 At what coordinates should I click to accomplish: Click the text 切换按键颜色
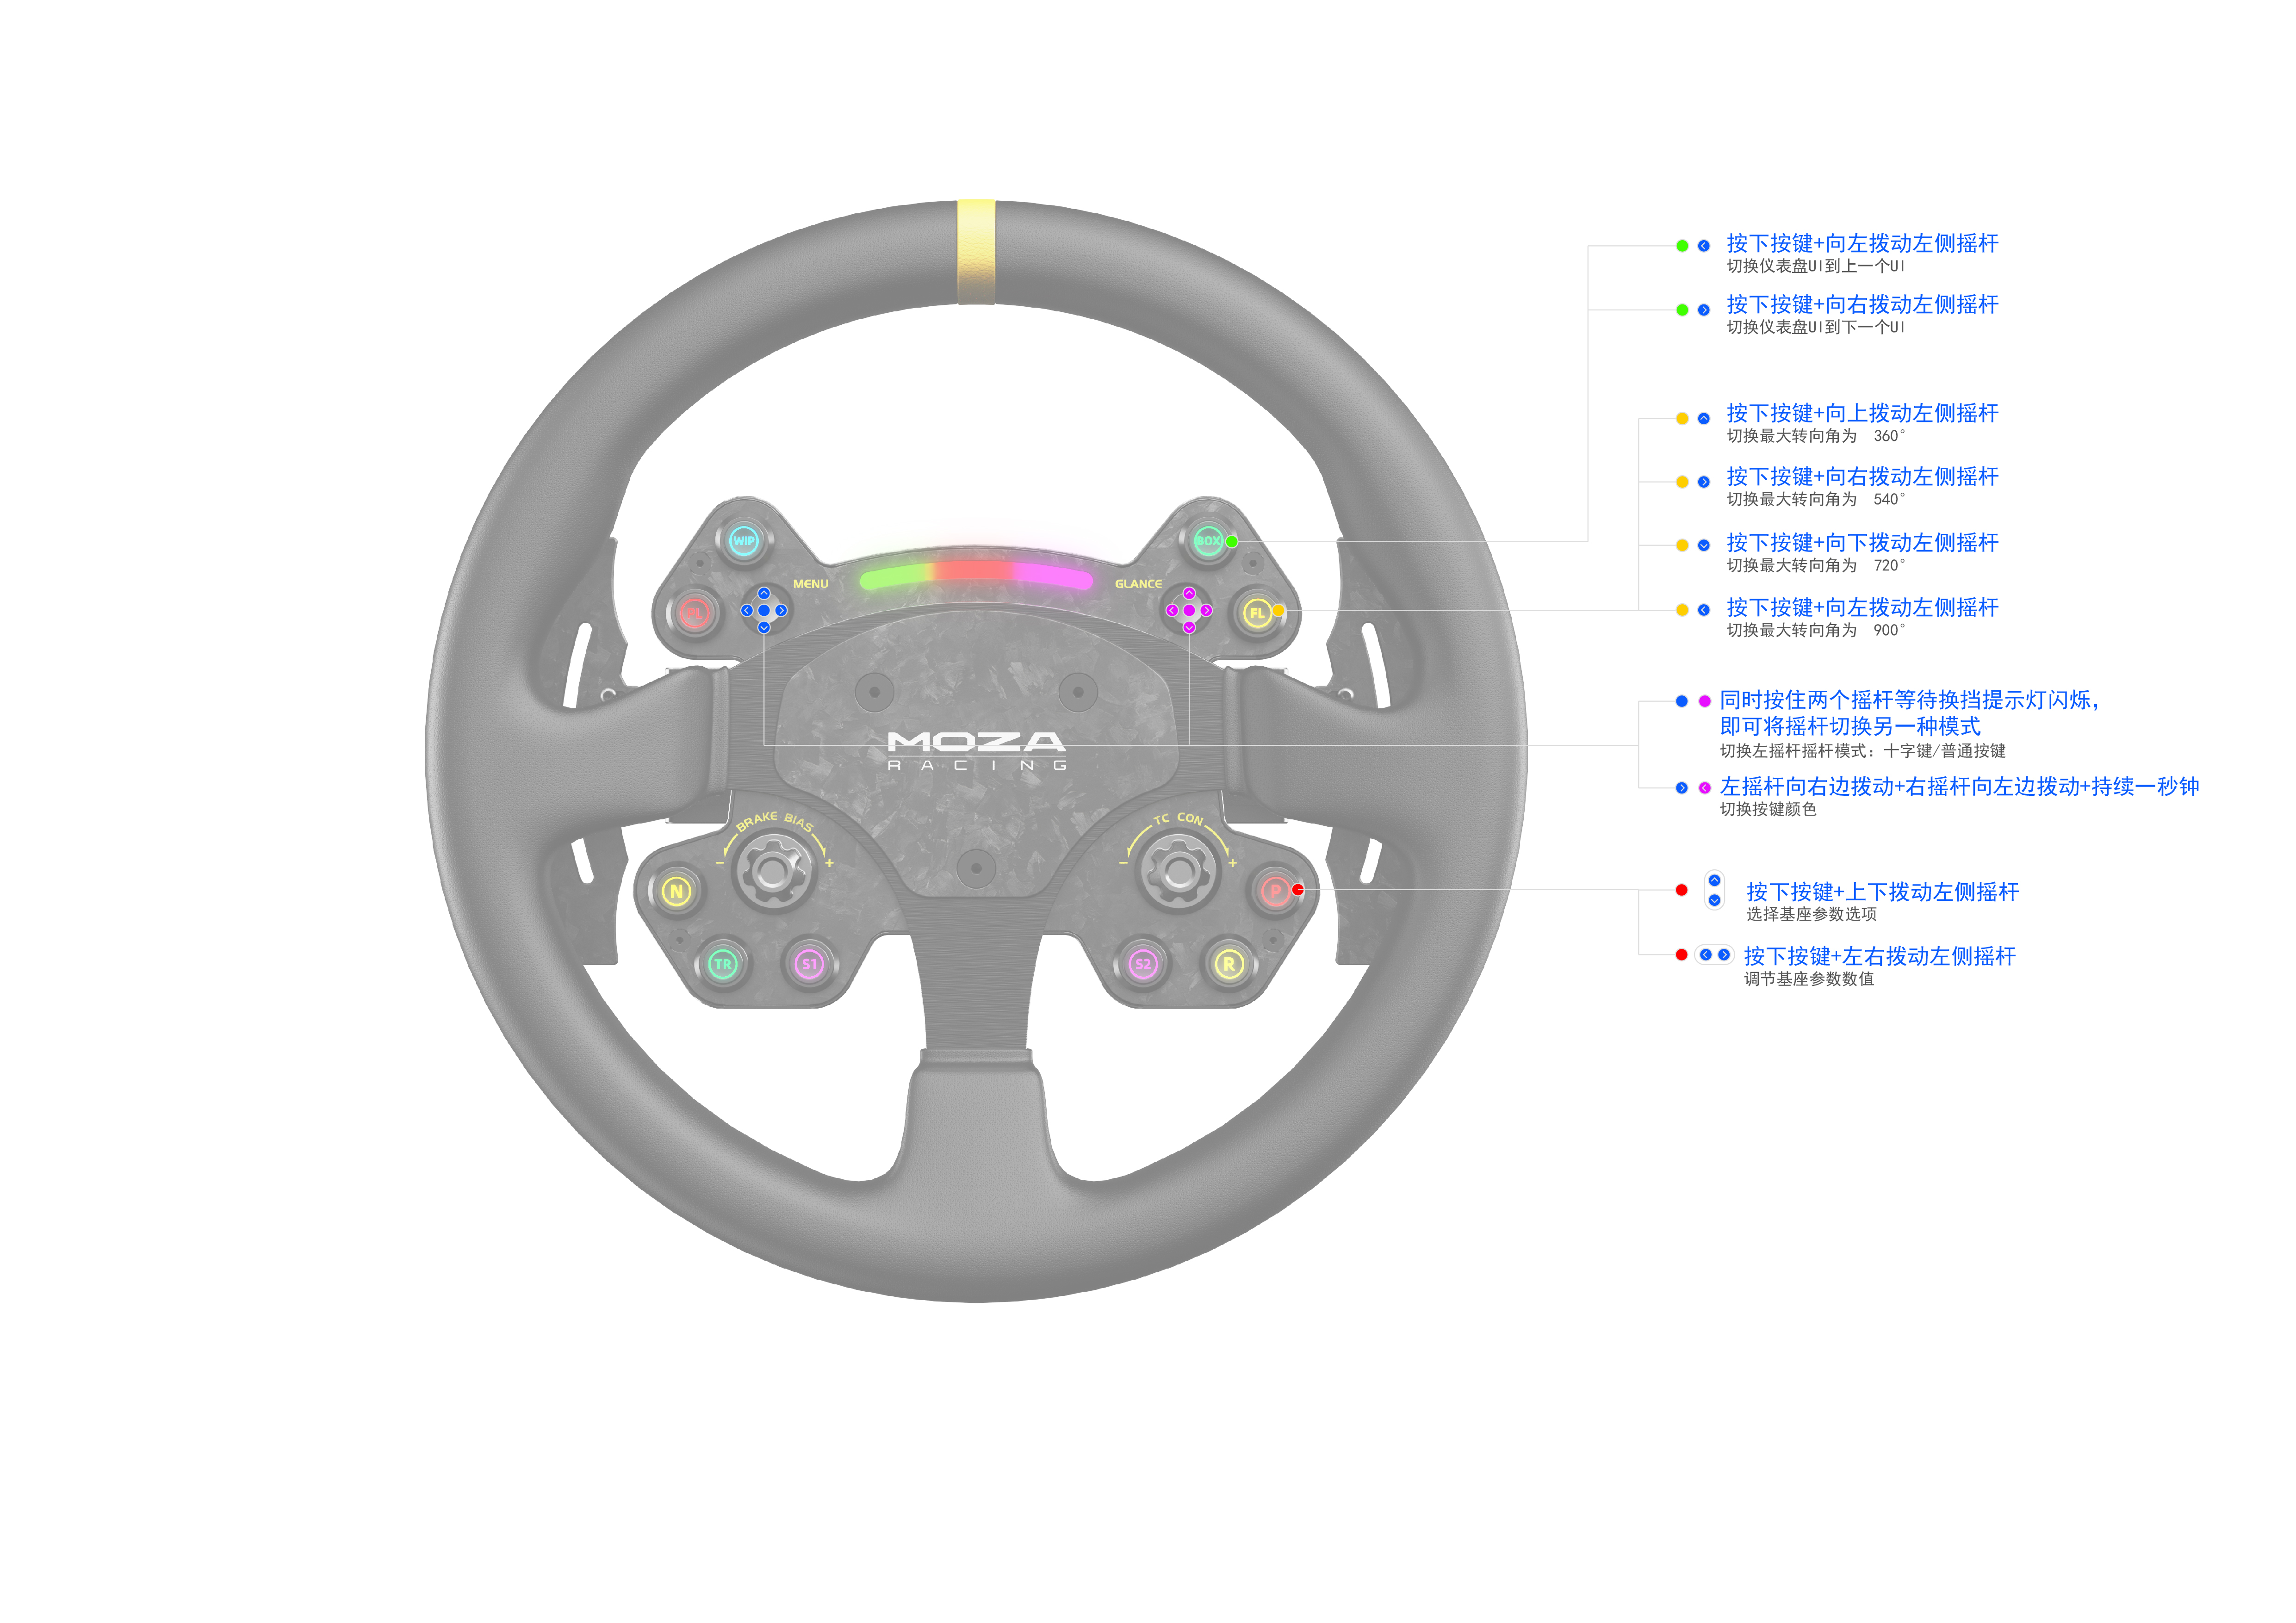1768,810
